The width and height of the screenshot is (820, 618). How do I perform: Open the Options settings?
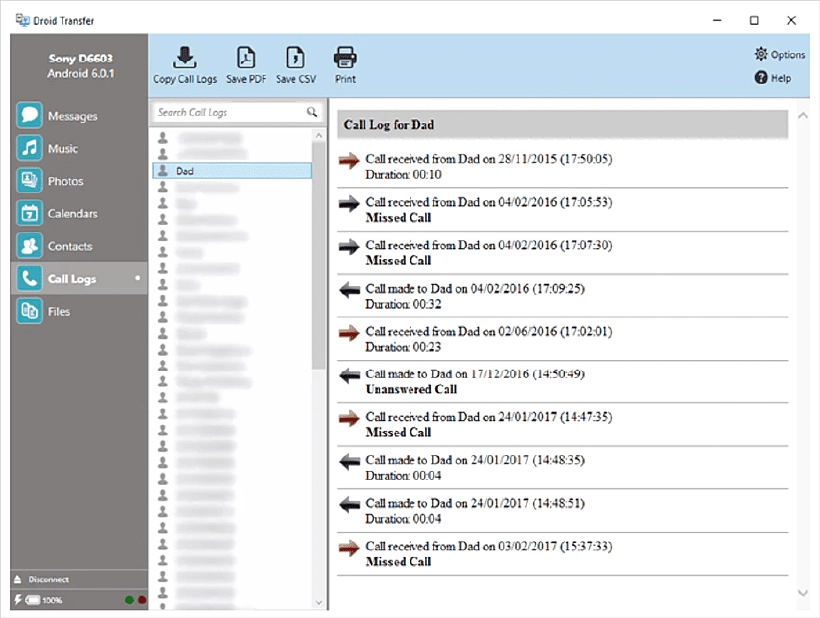coord(780,54)
